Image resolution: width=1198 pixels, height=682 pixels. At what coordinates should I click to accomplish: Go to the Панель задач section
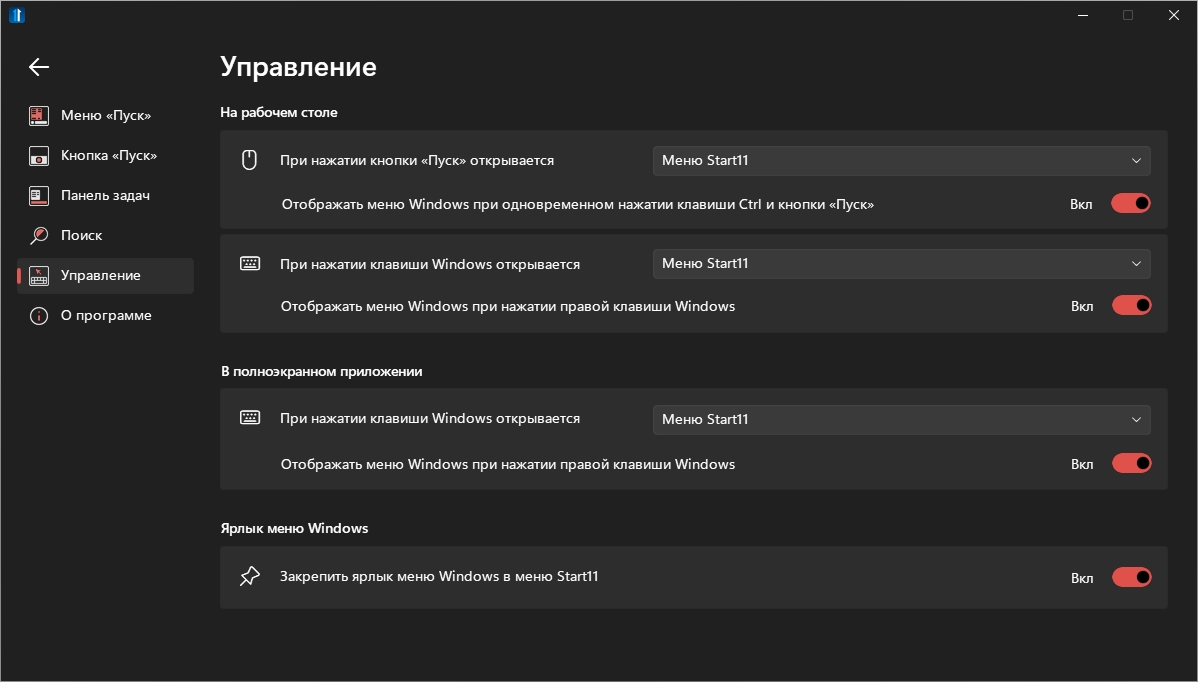[105, 196]
